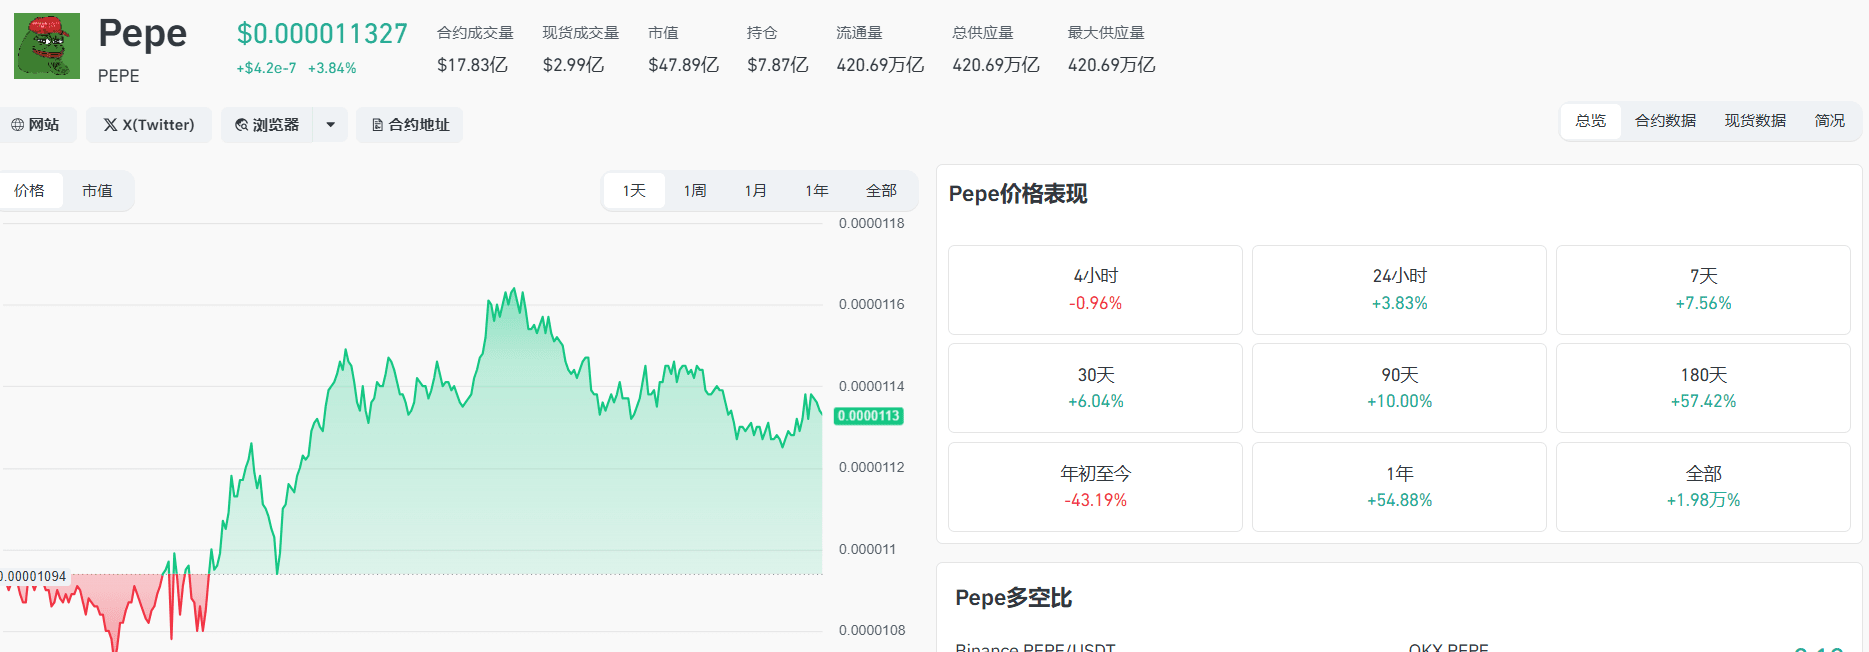Click the 市值 $47.89亿 value
This screenshot has width=1869, height=652.
tap(683, 65)
